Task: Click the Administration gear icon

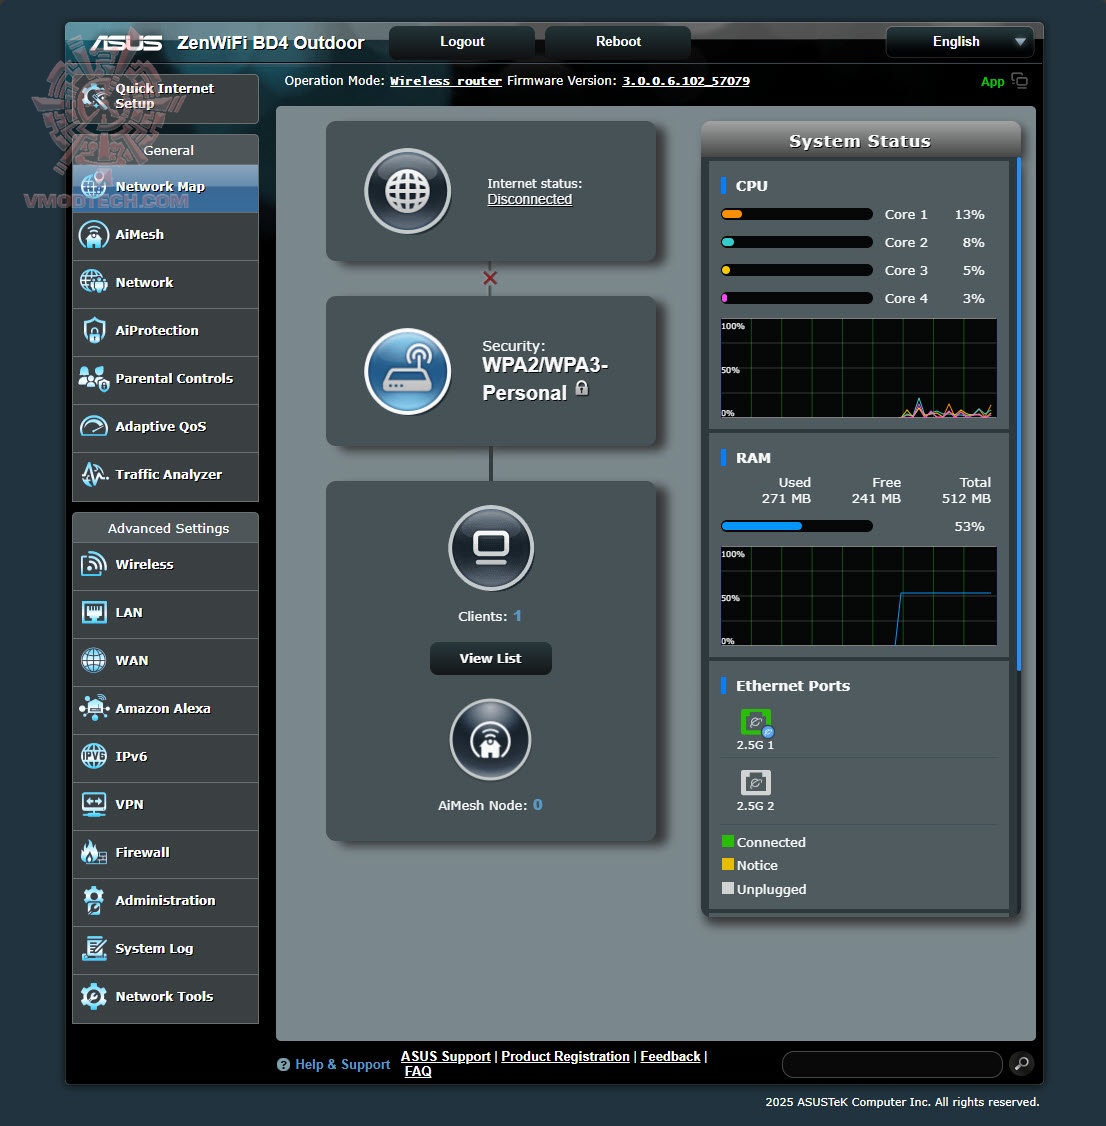Action: (94, 901)
